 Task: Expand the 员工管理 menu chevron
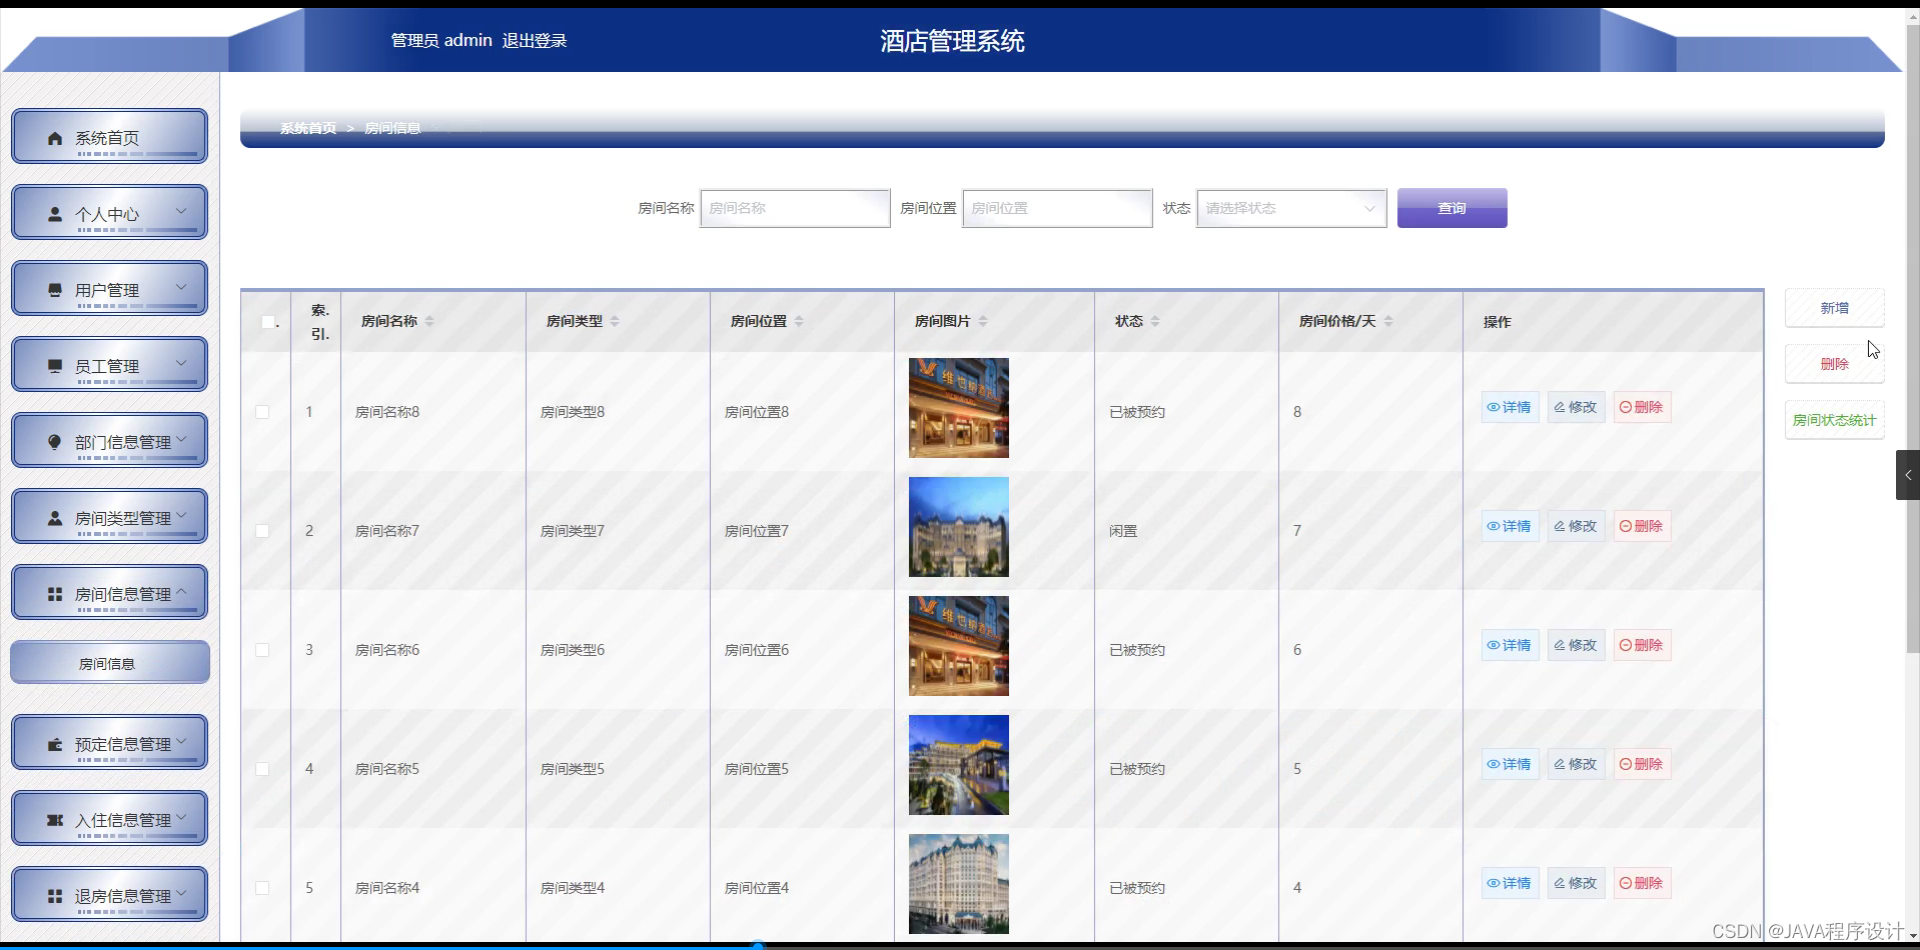(181, 363)
